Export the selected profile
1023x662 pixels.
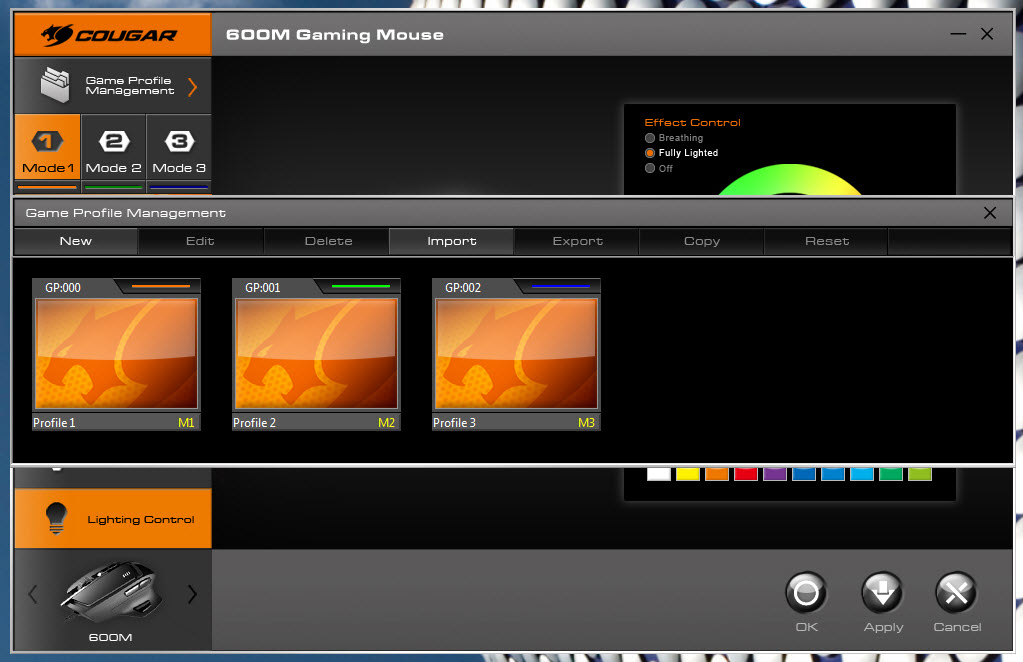(x=577, y=241)
